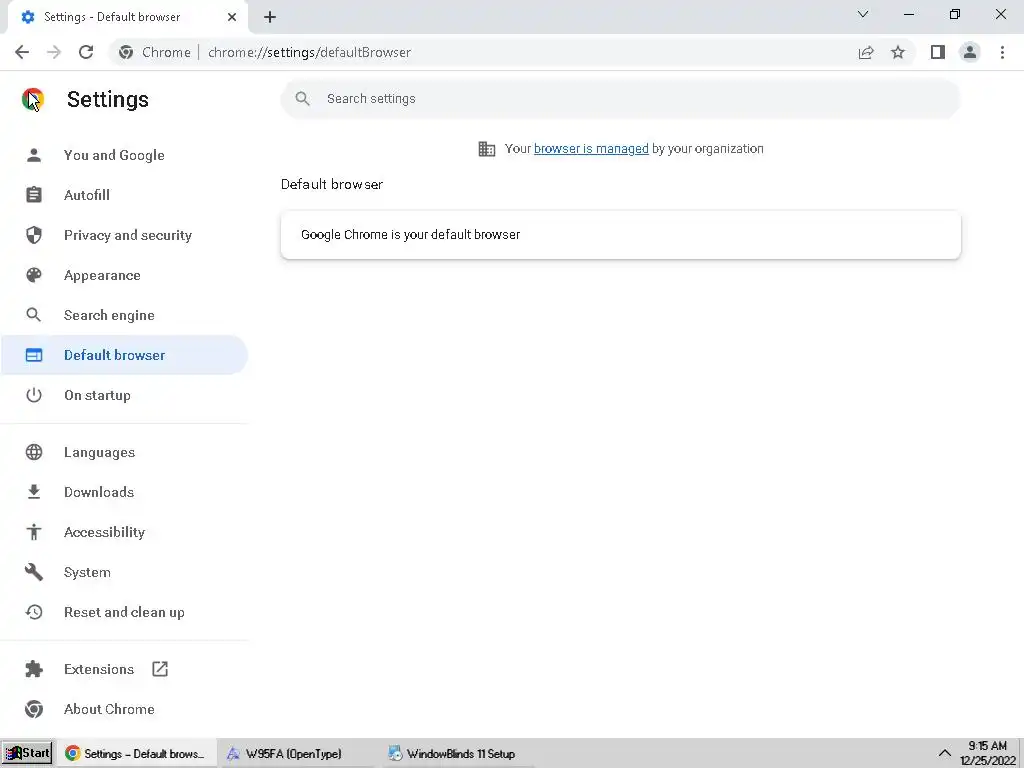
Task: Open Autofill settings
Action: pyautogui.click(x=124, y=195)
